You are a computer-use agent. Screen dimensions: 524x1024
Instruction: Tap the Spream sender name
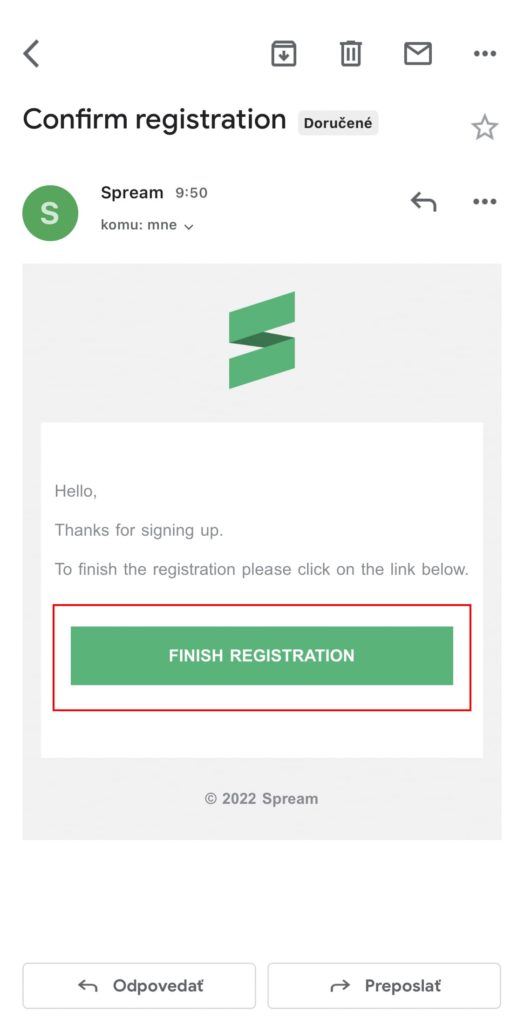tap(132, 193)
